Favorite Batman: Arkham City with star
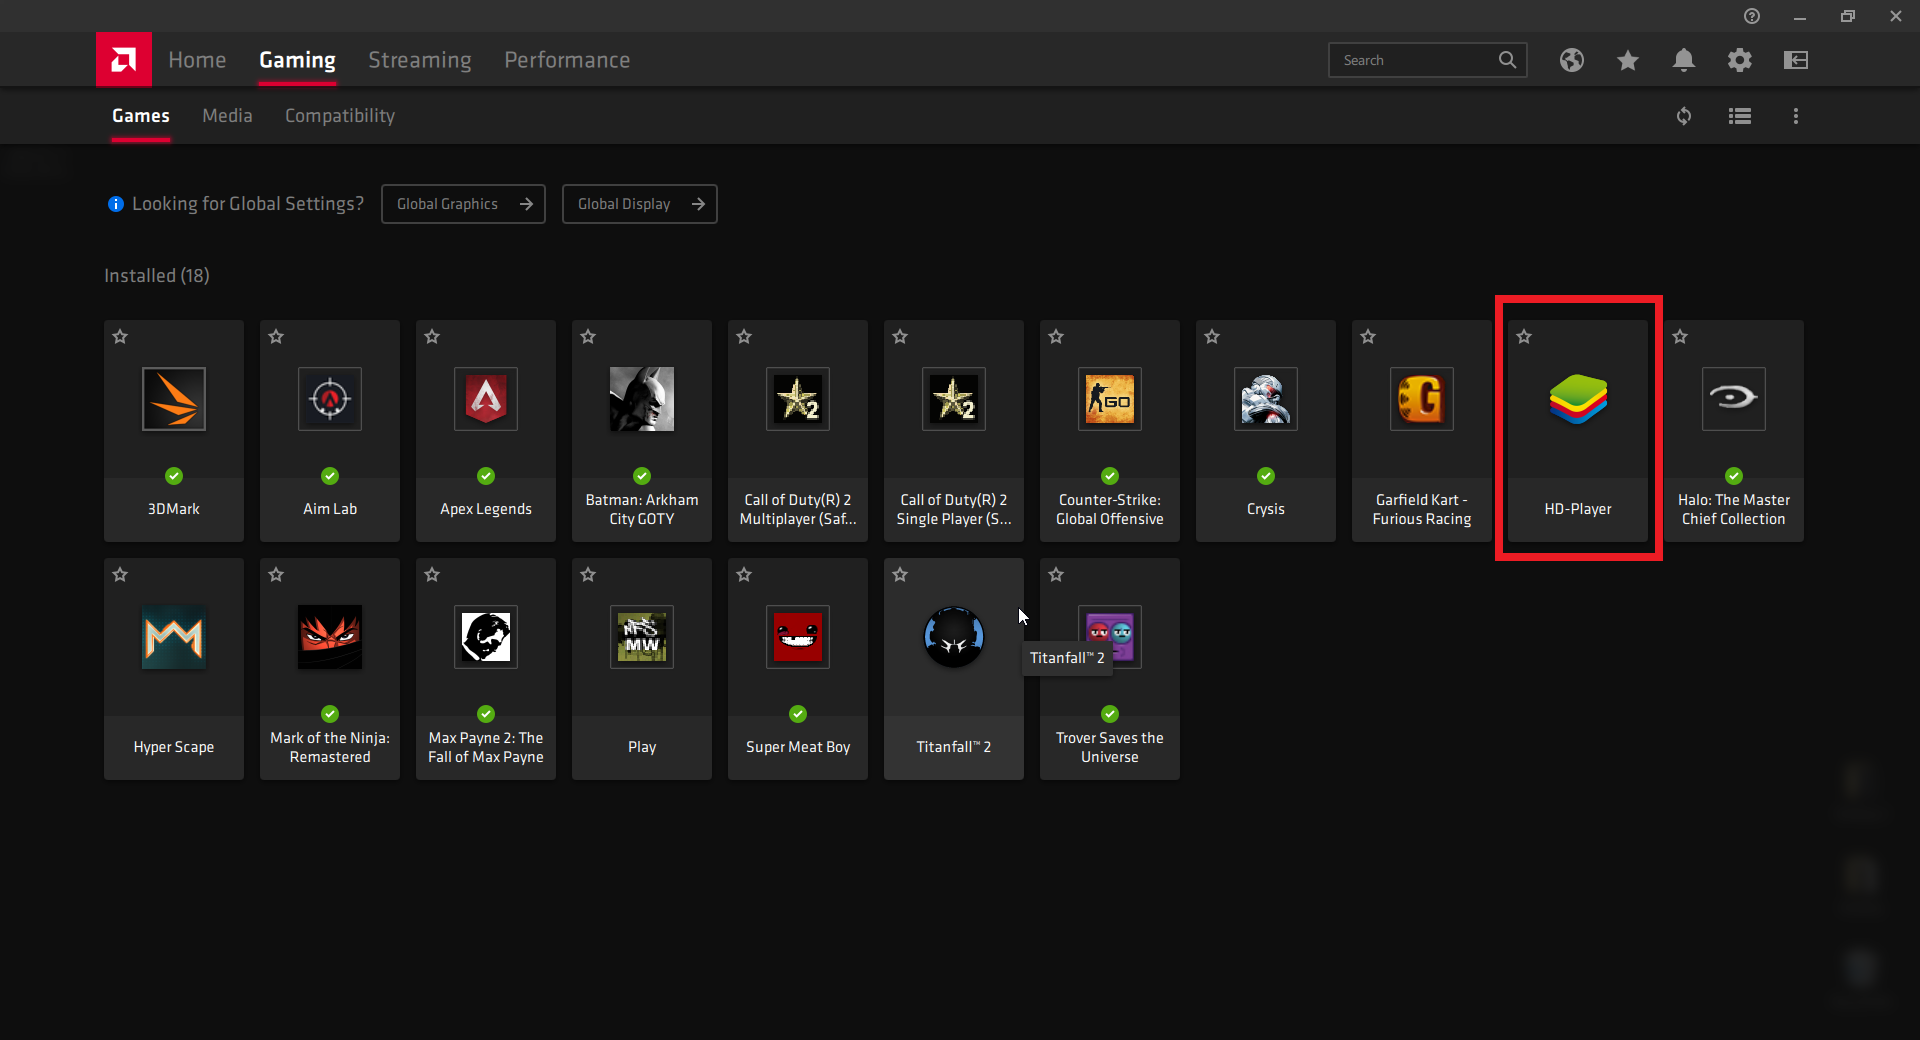 (588, 337)
